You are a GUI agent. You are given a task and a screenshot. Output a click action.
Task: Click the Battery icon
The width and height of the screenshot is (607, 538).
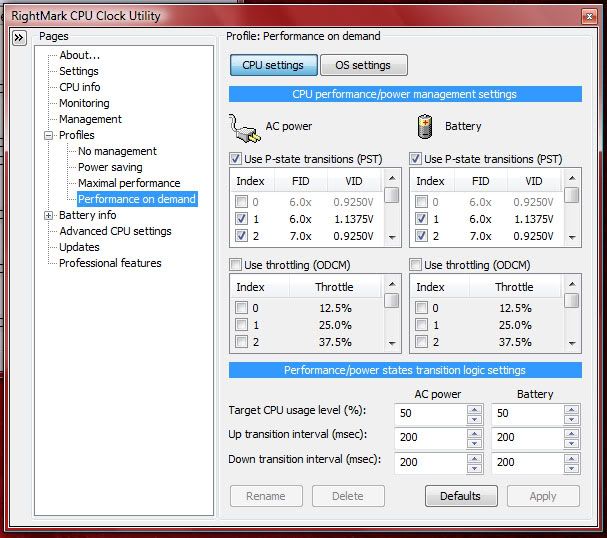pyautogui.click(x=425, y=126)
